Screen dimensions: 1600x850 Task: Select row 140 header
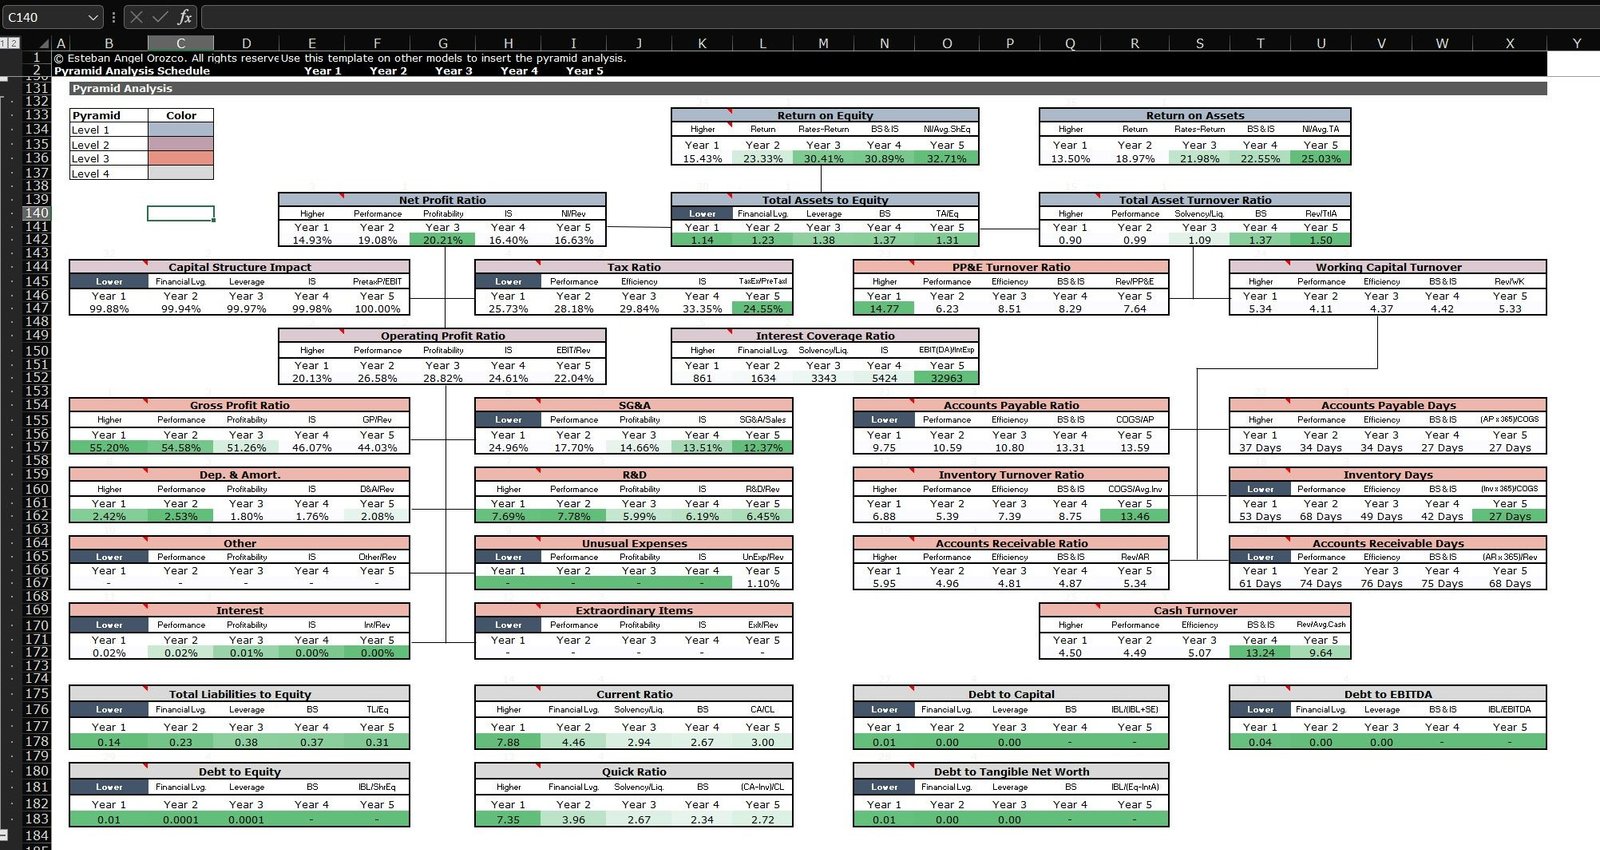click(36, 213)
